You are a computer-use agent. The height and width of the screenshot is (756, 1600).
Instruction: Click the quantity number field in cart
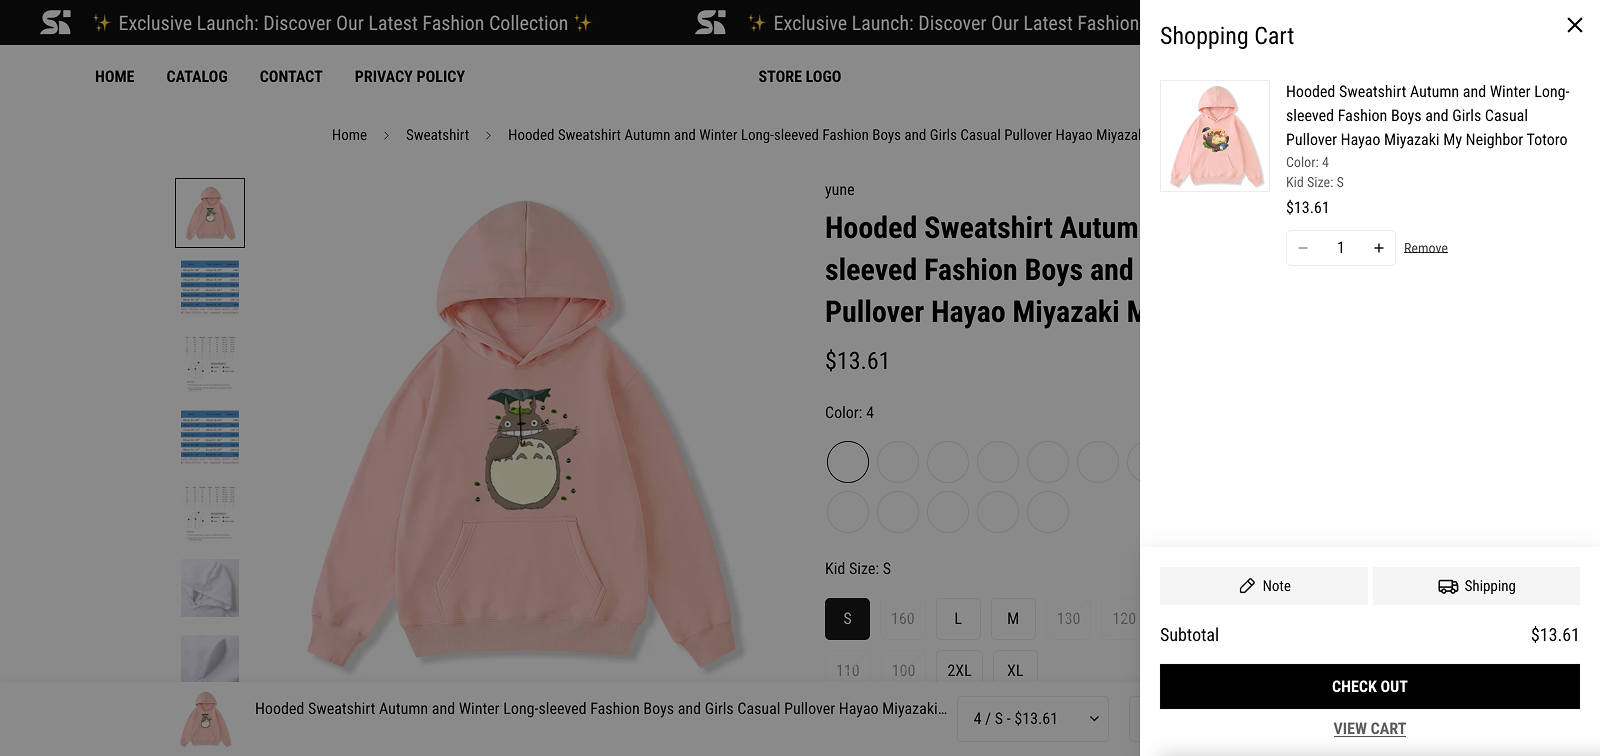1340,248
